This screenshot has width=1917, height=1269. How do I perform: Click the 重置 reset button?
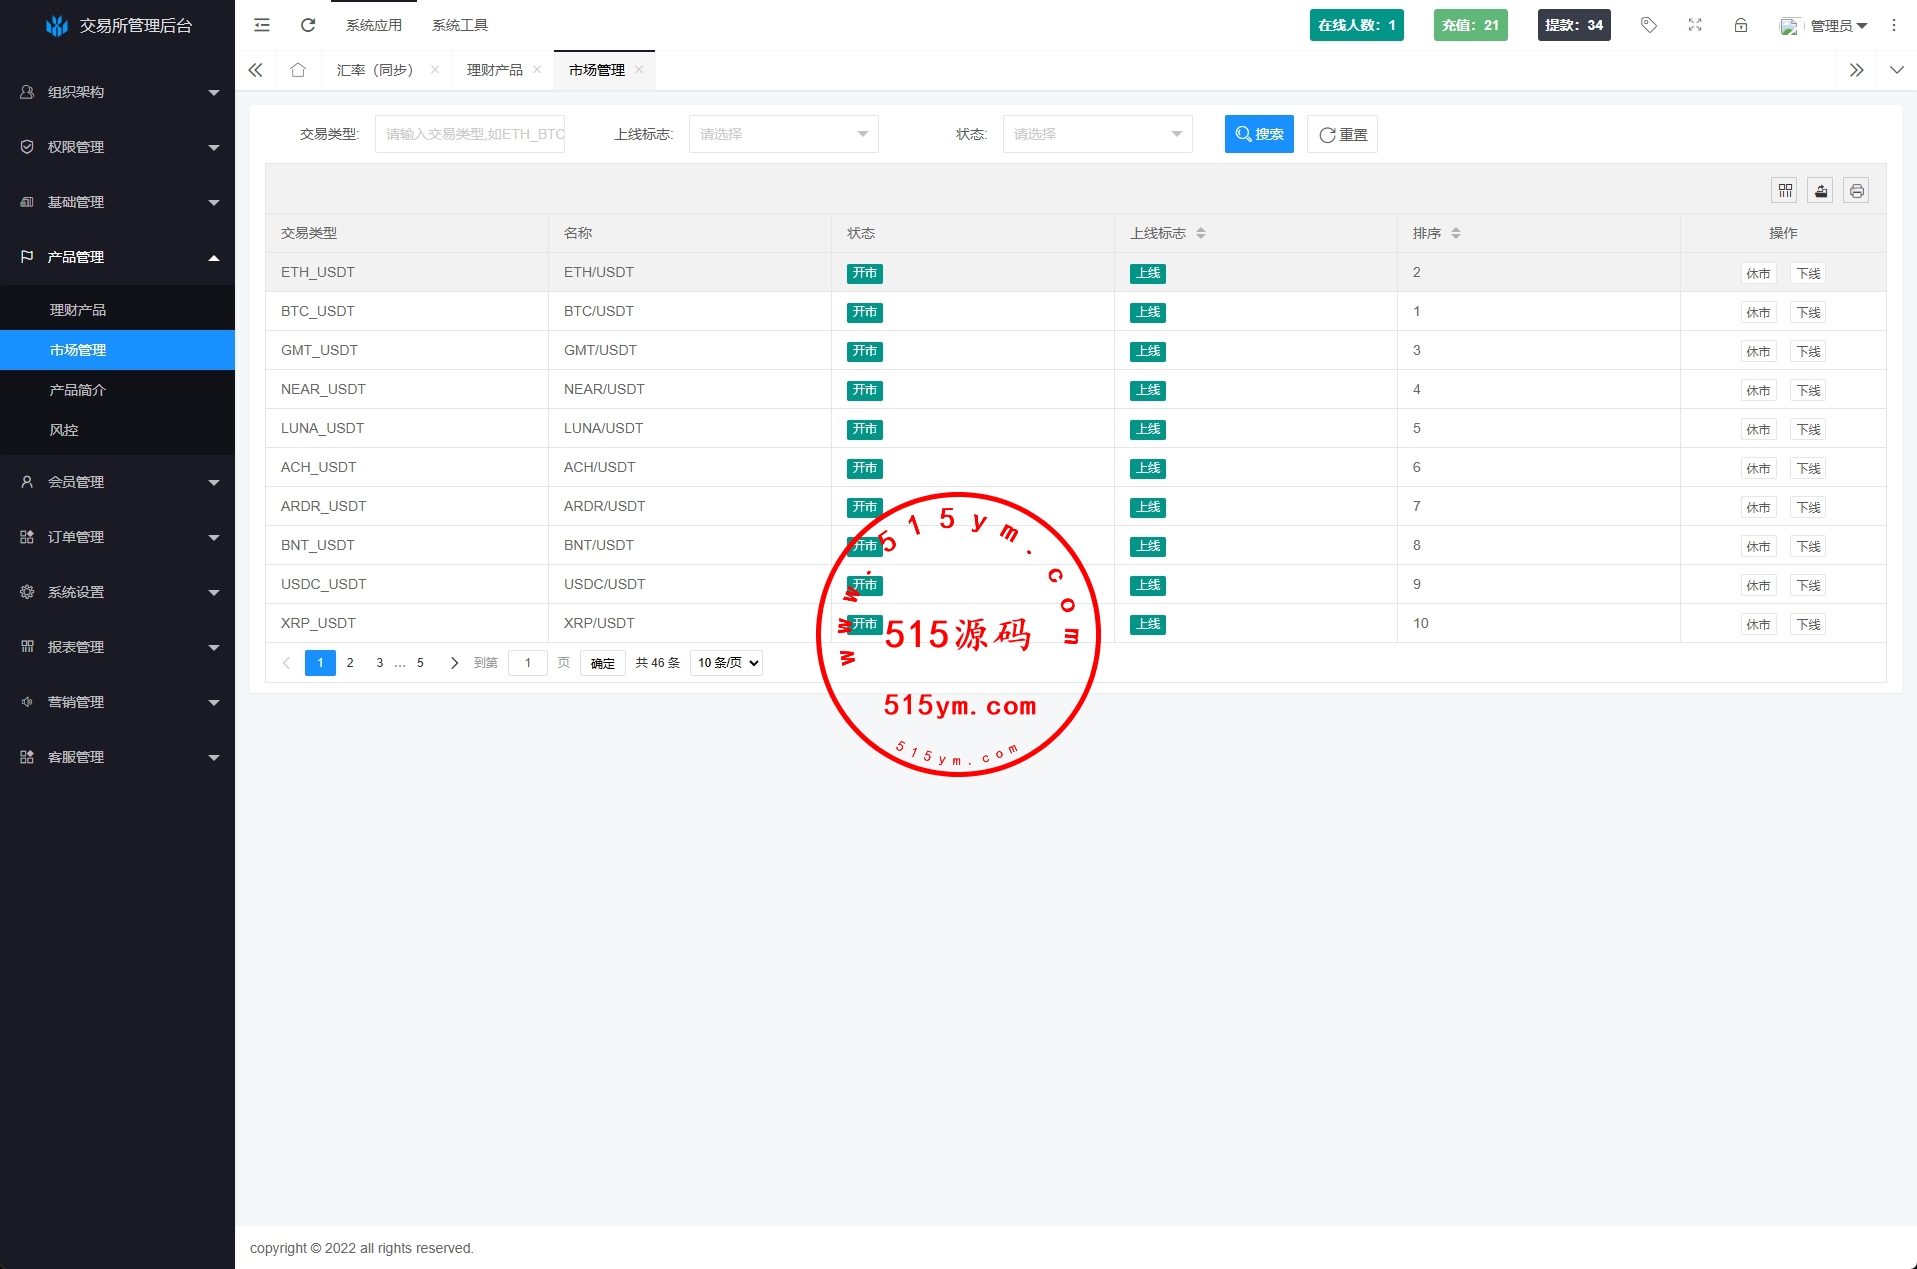click(x=1342, y=134)
